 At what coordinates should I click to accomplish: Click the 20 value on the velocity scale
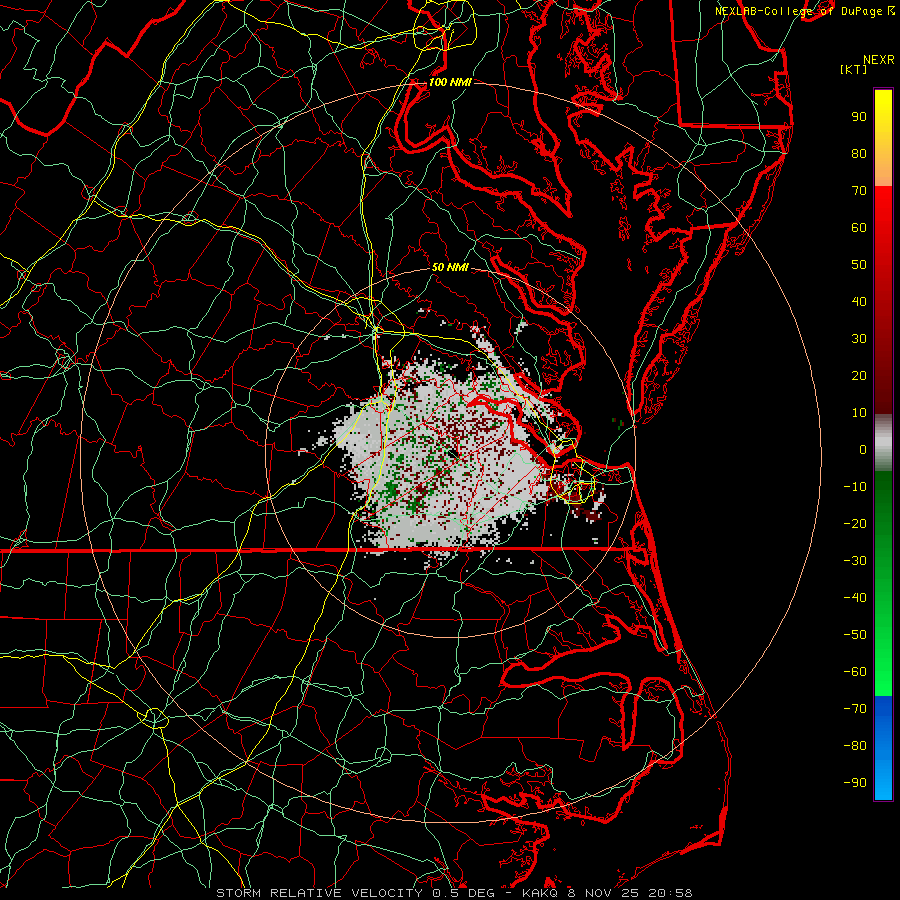[859, 376]
